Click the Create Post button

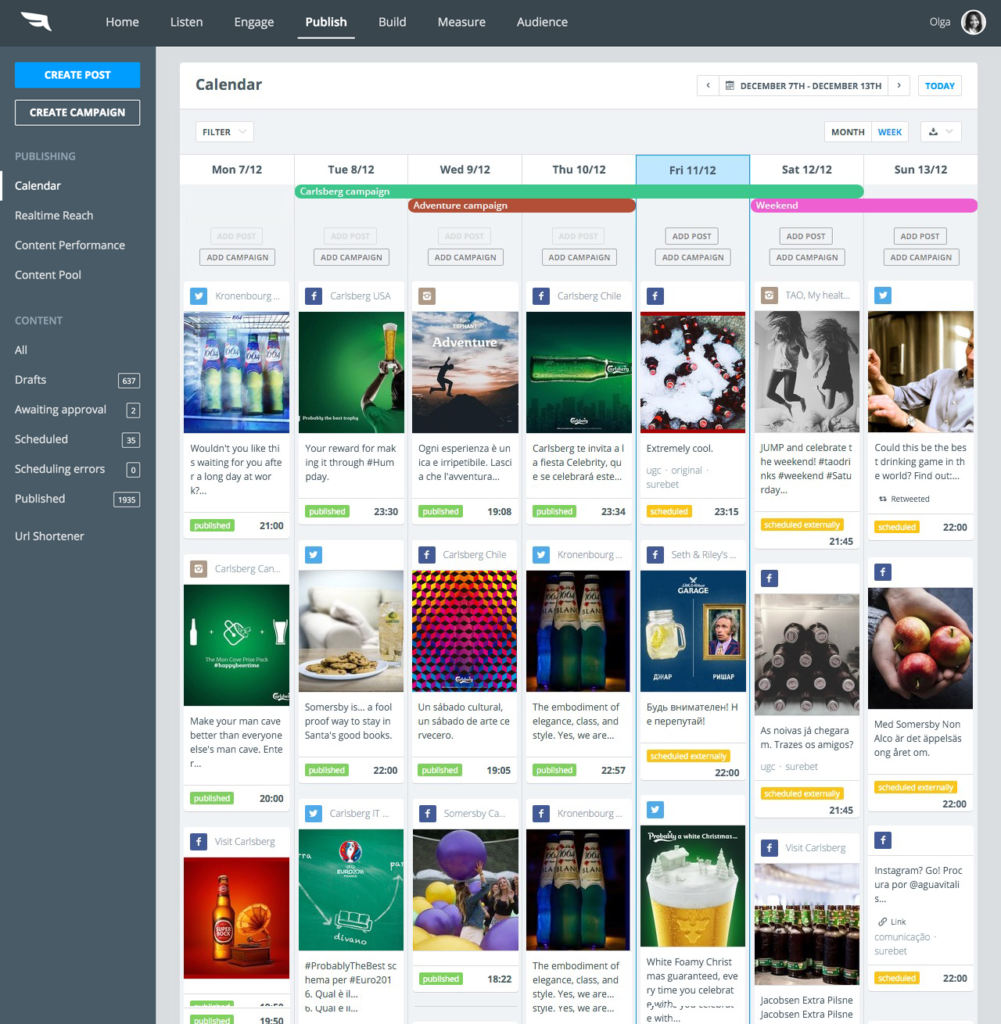pos(77,74)
